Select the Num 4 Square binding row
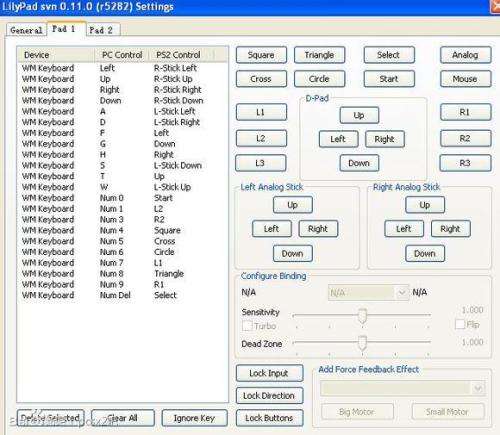Screen dimensions: 500x435 point(123,230)
